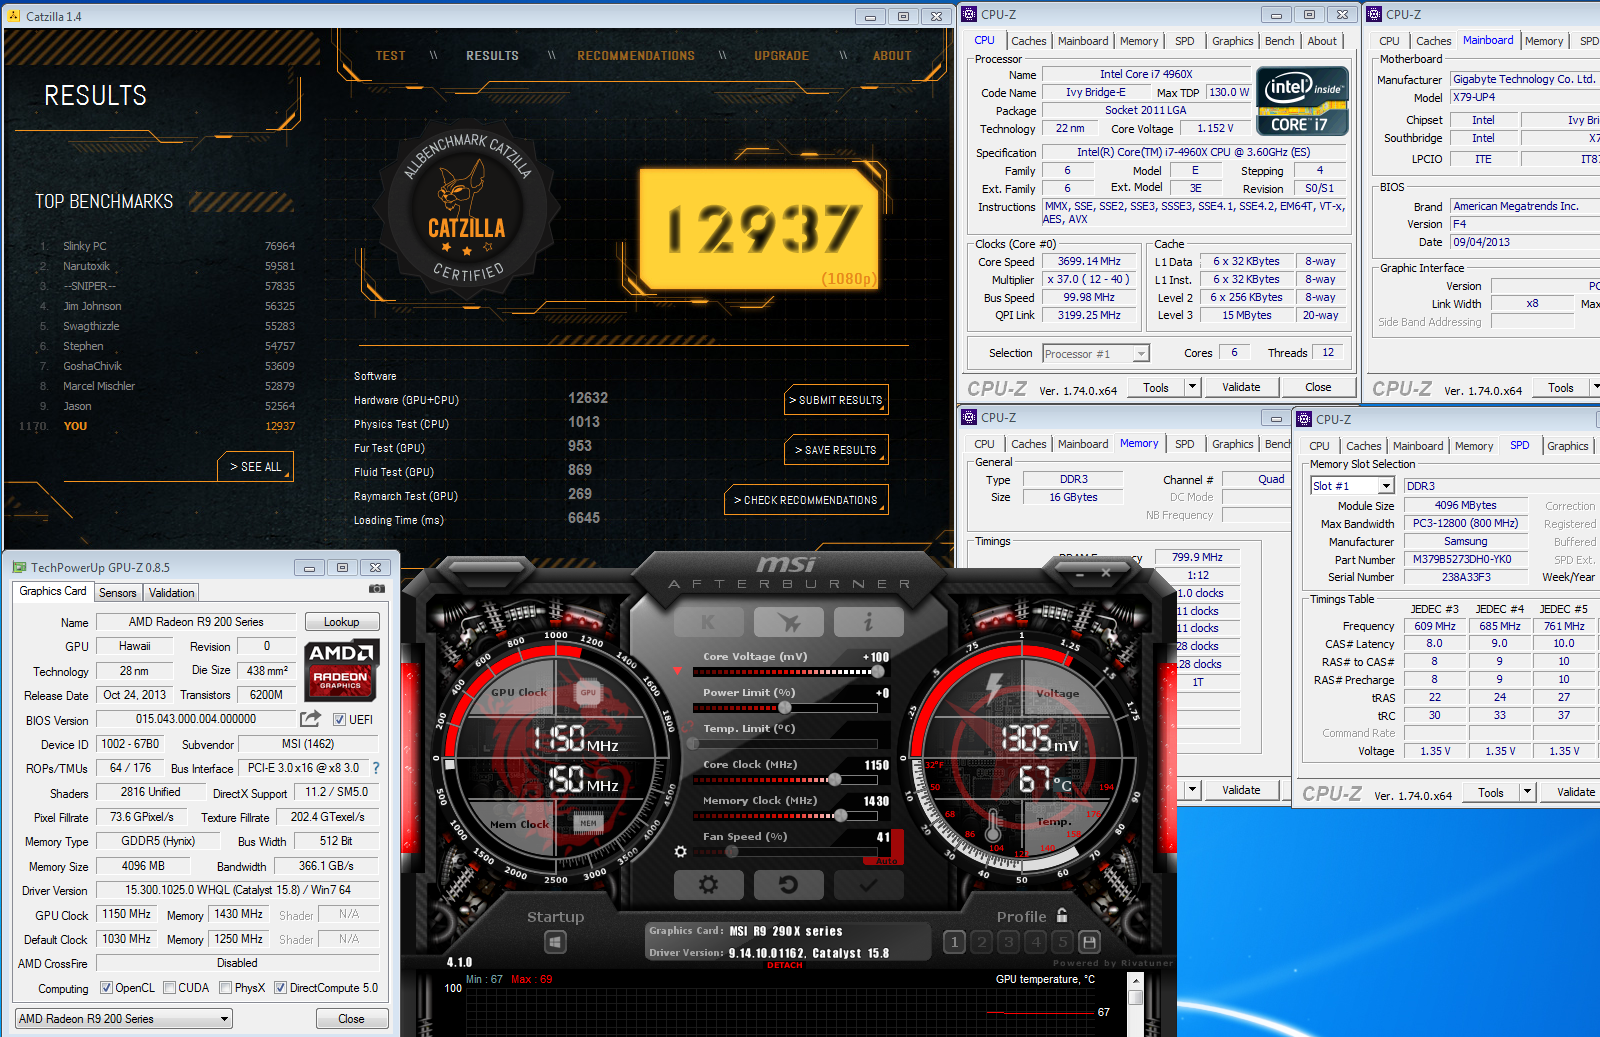Toggle the CUDA checkbox

pos(170,988)
